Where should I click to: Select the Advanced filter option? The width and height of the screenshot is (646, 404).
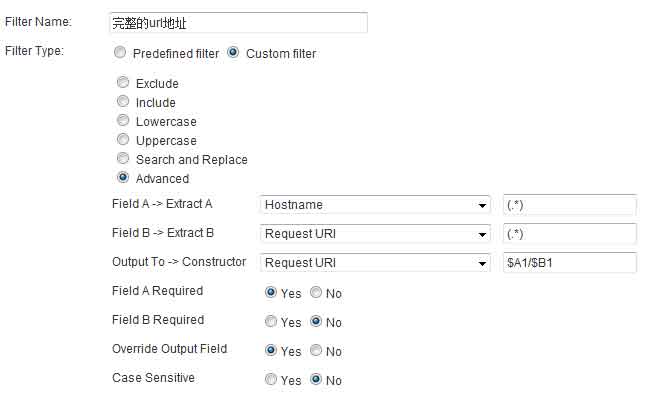point(124,178)
